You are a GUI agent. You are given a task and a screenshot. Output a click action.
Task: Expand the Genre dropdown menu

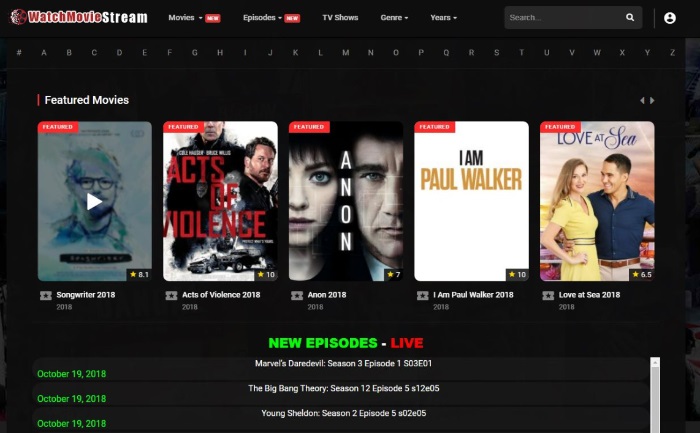coord(394,18)
